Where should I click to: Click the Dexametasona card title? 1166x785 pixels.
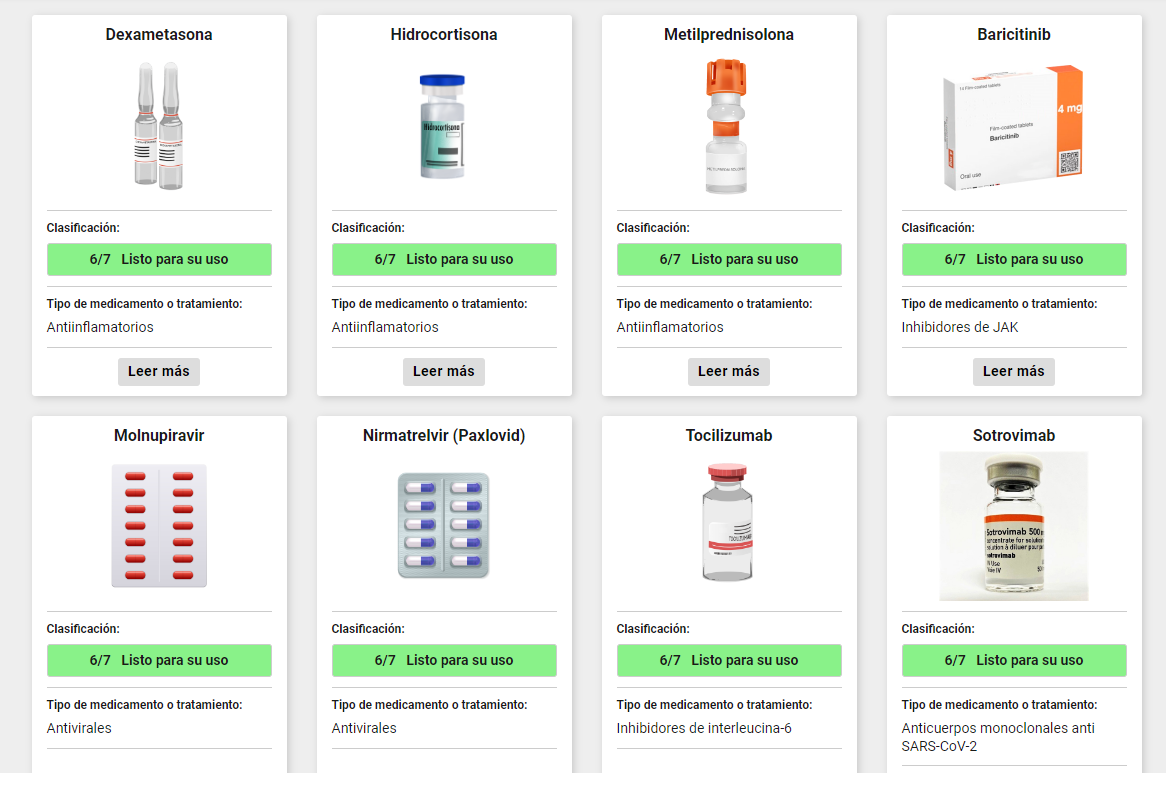point(159,34)
